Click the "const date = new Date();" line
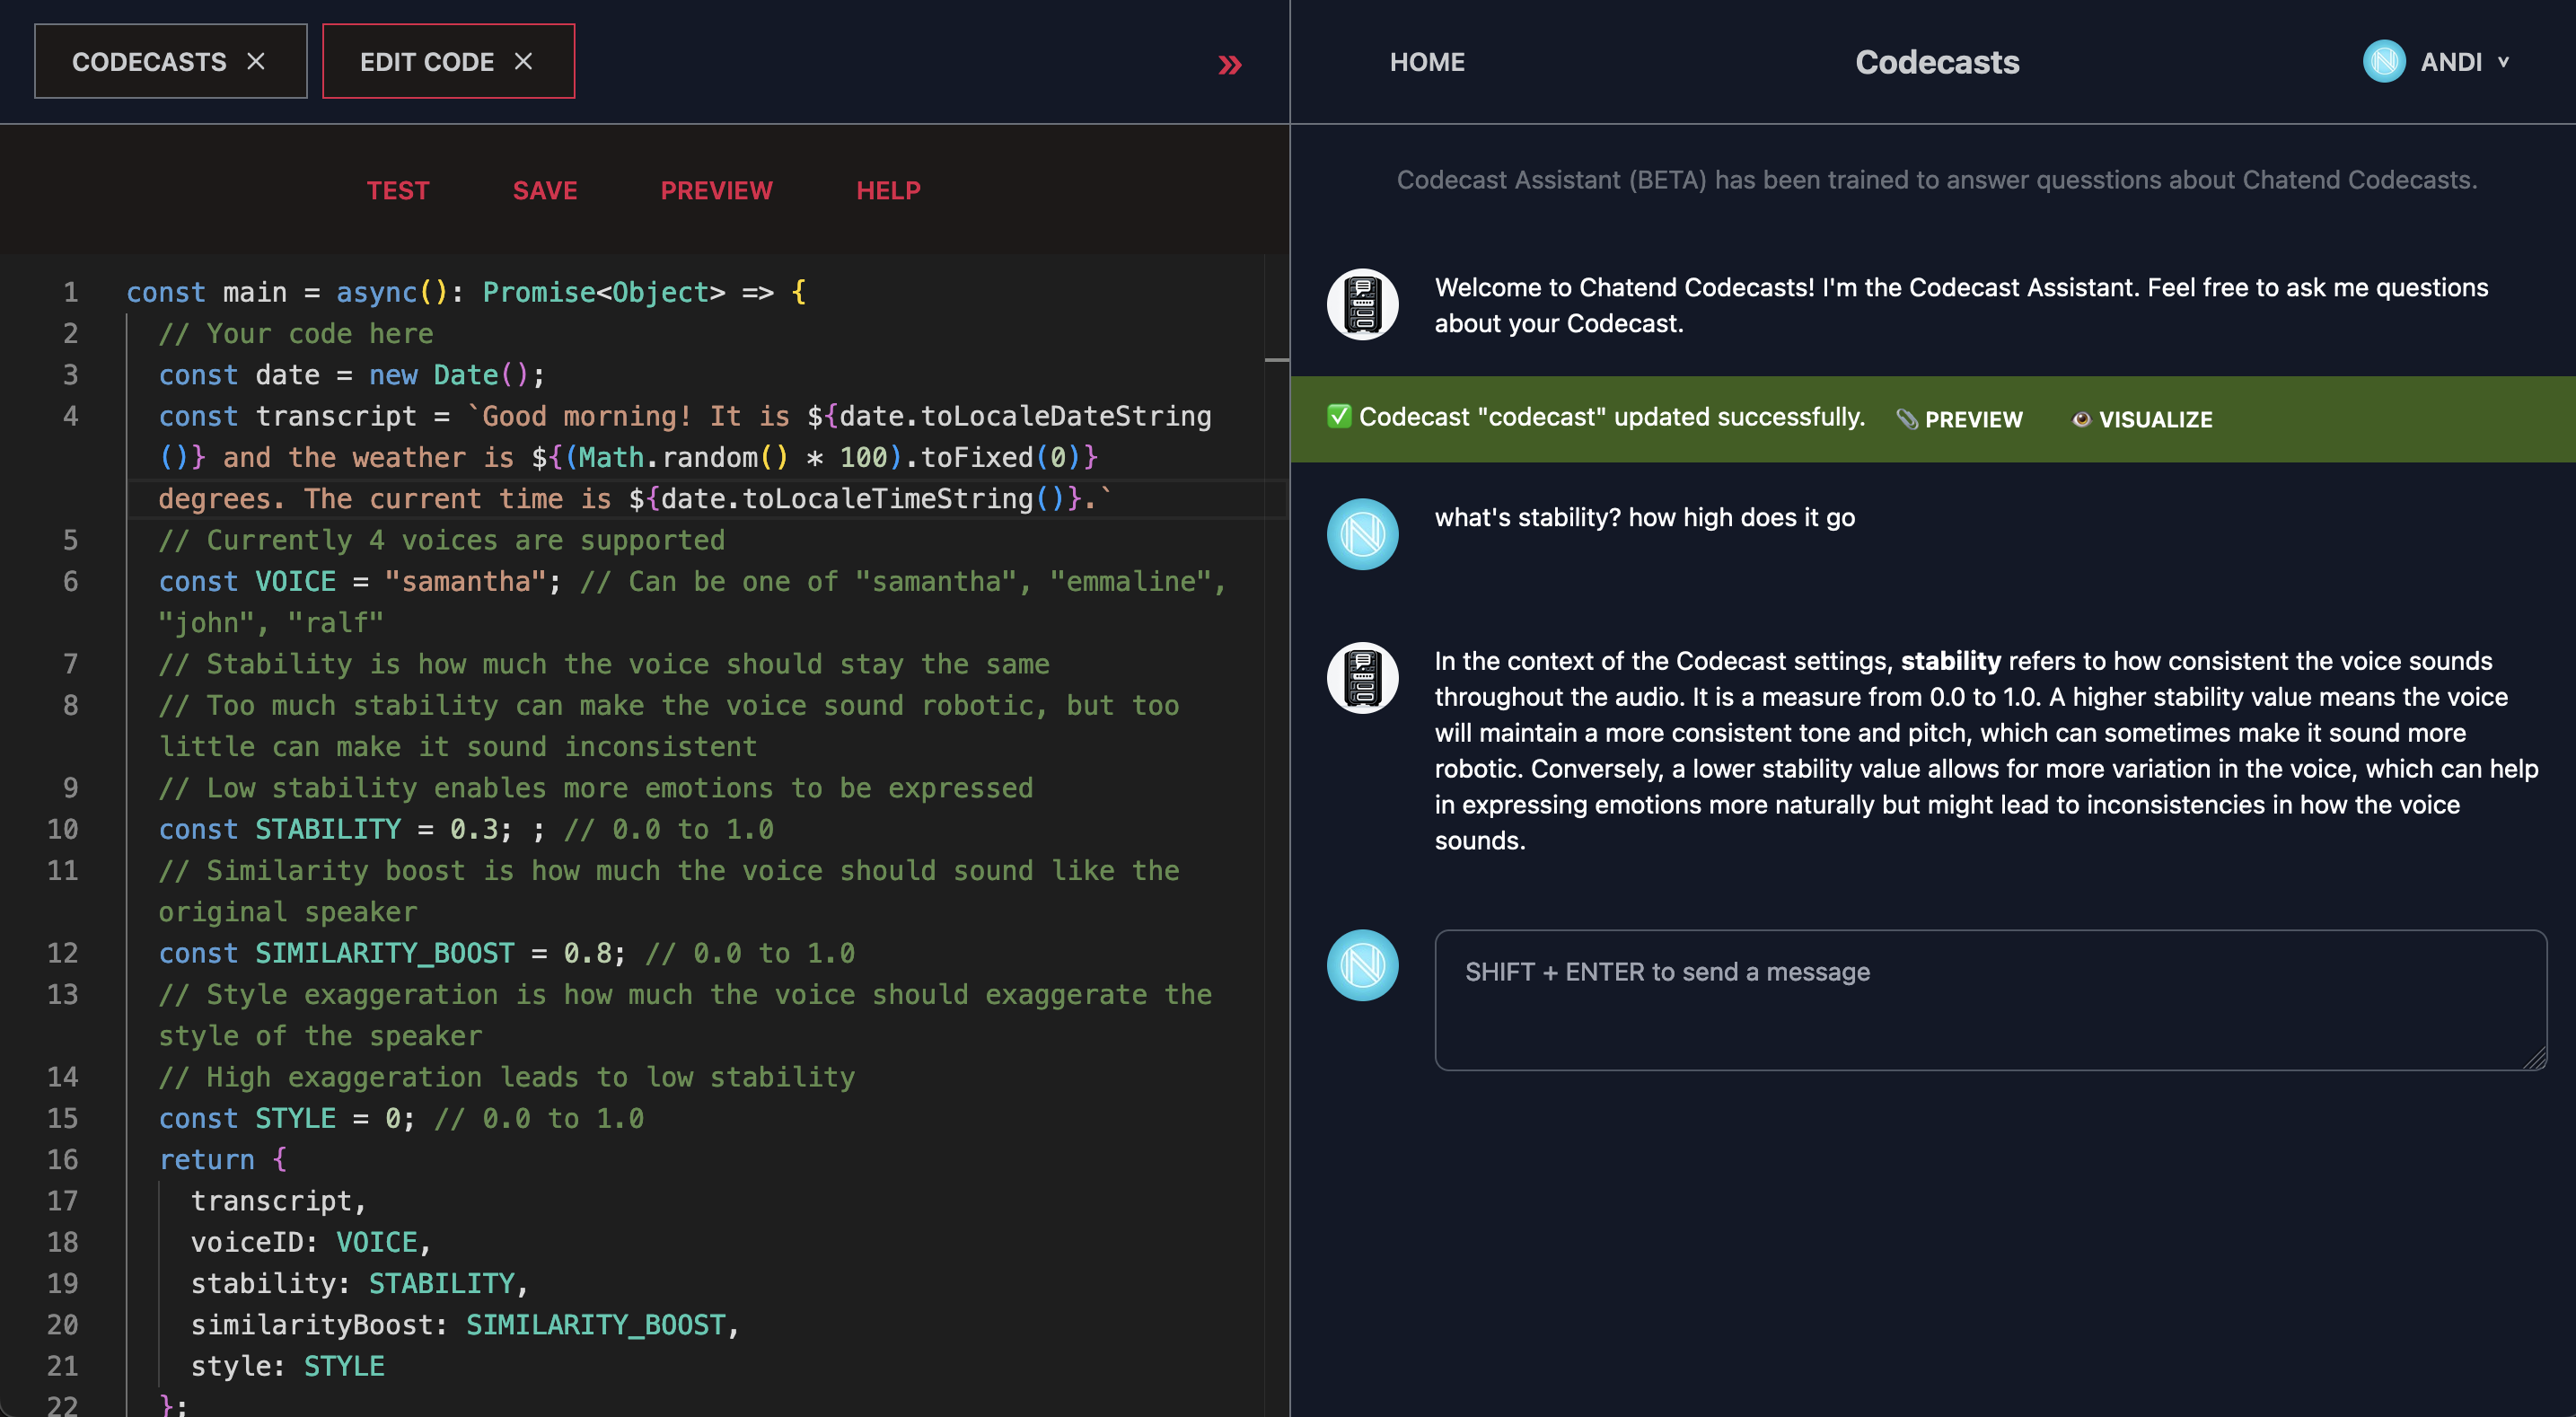2576x1417 pixels. click(352, 375)
